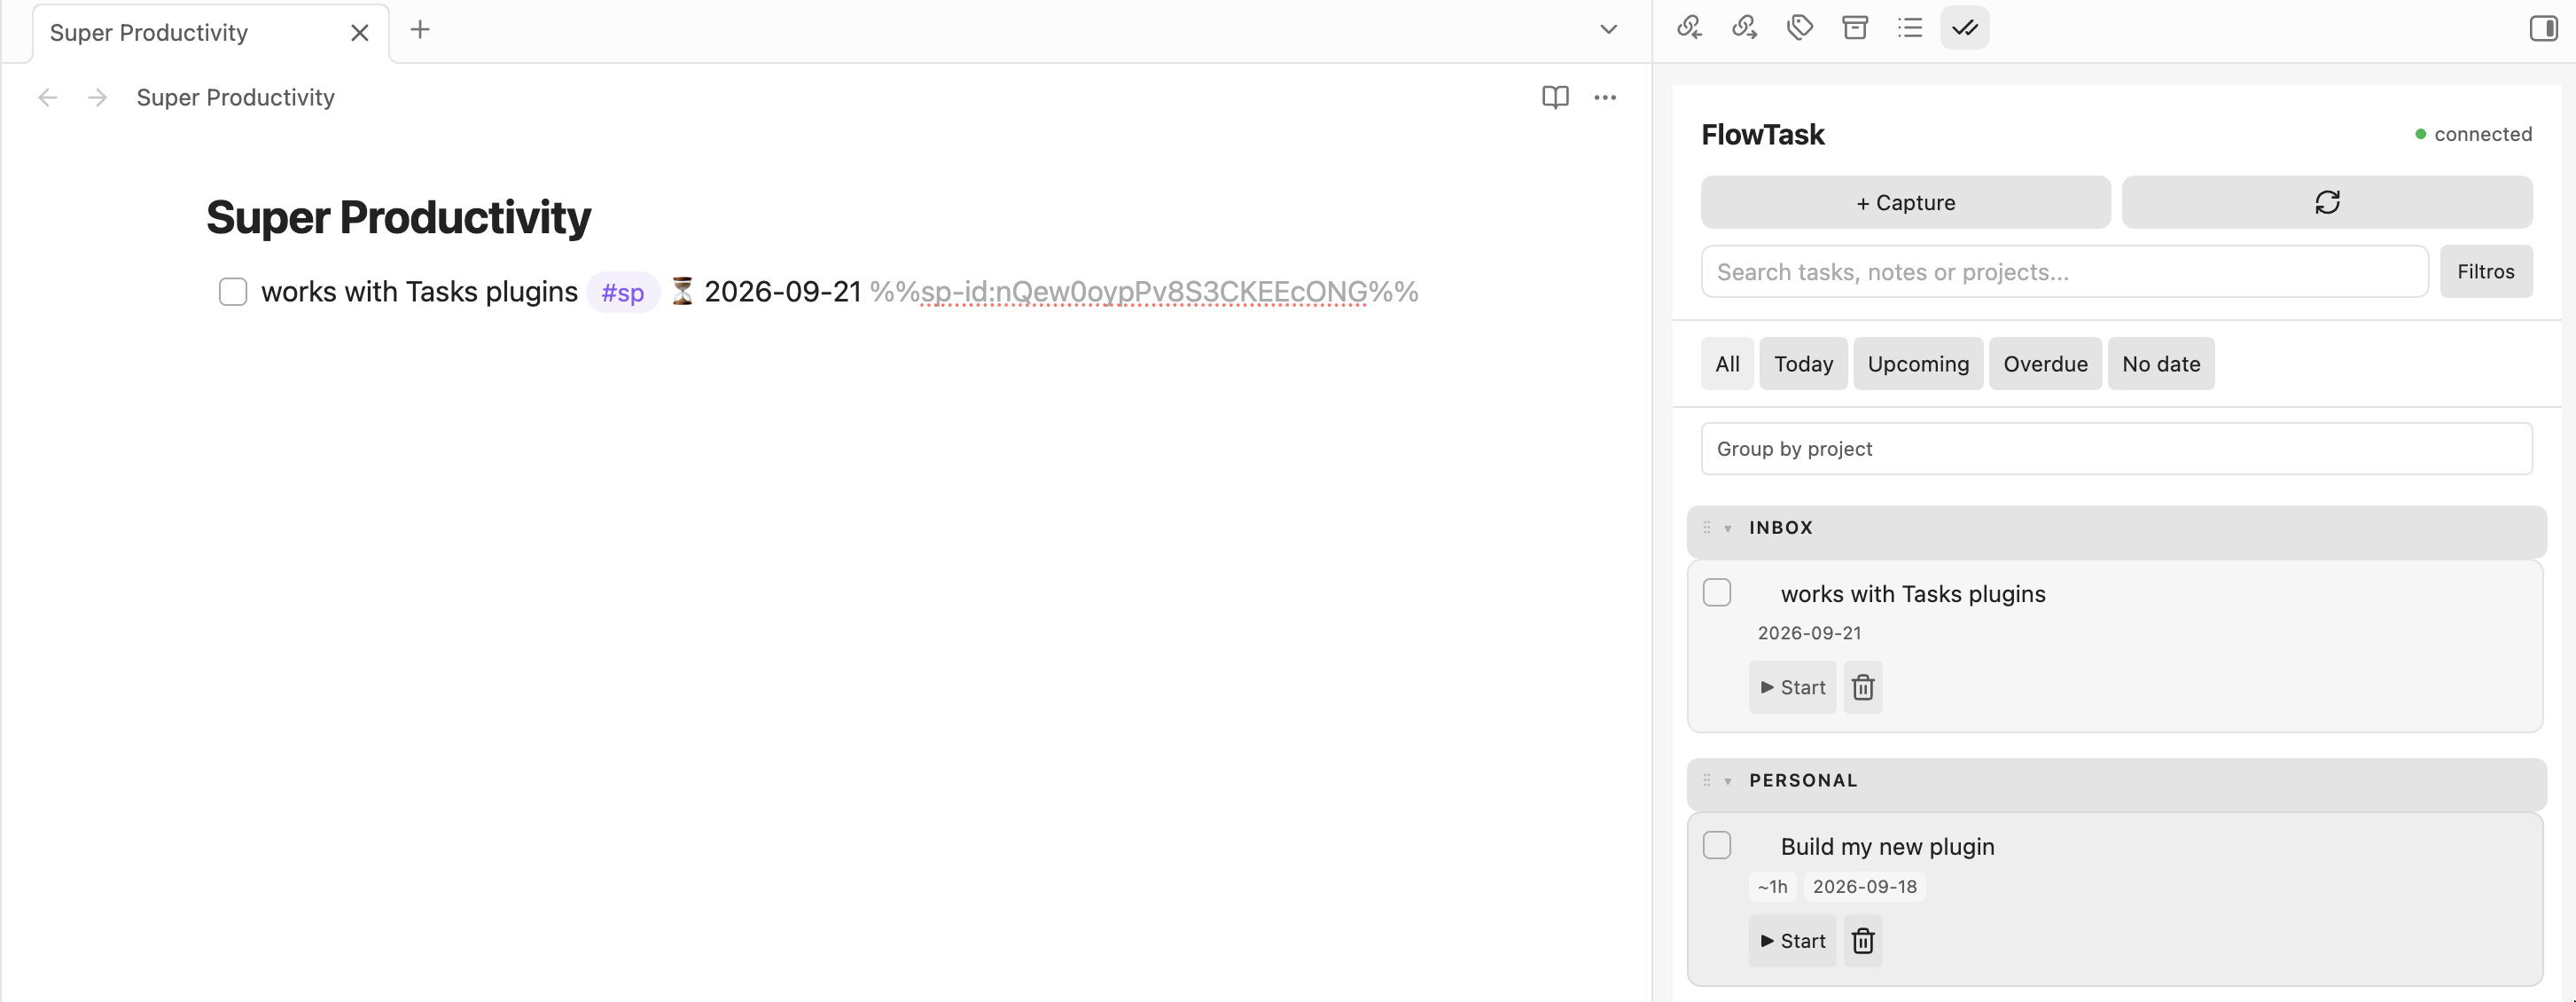Open the tab list chevron dropdown
Image resolution: width=2576 pixels, height=1002 pixels.
point(1608,29)
